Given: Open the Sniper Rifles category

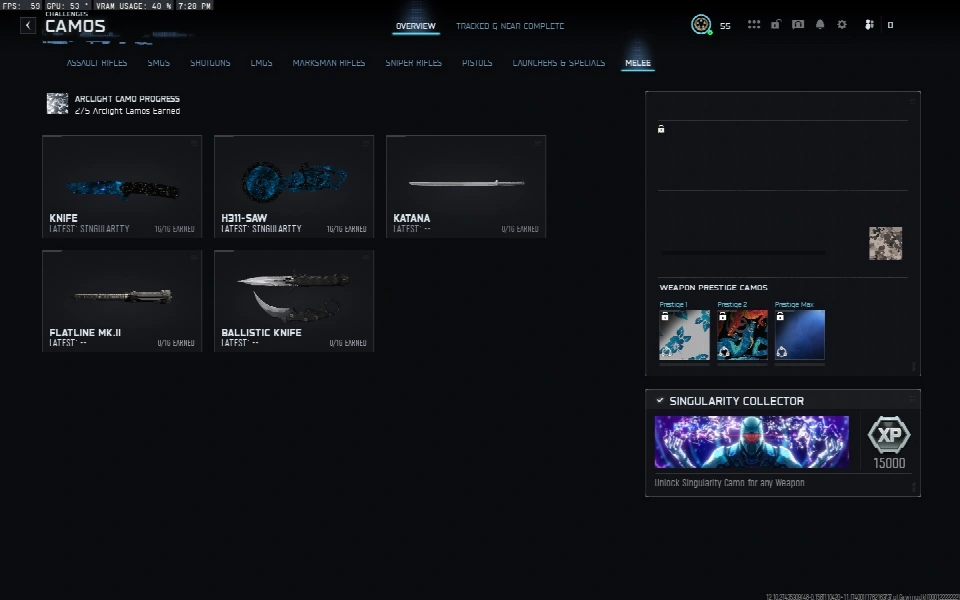Looking at the screenshot, I should pyautogui.click(x=413, y=62).
